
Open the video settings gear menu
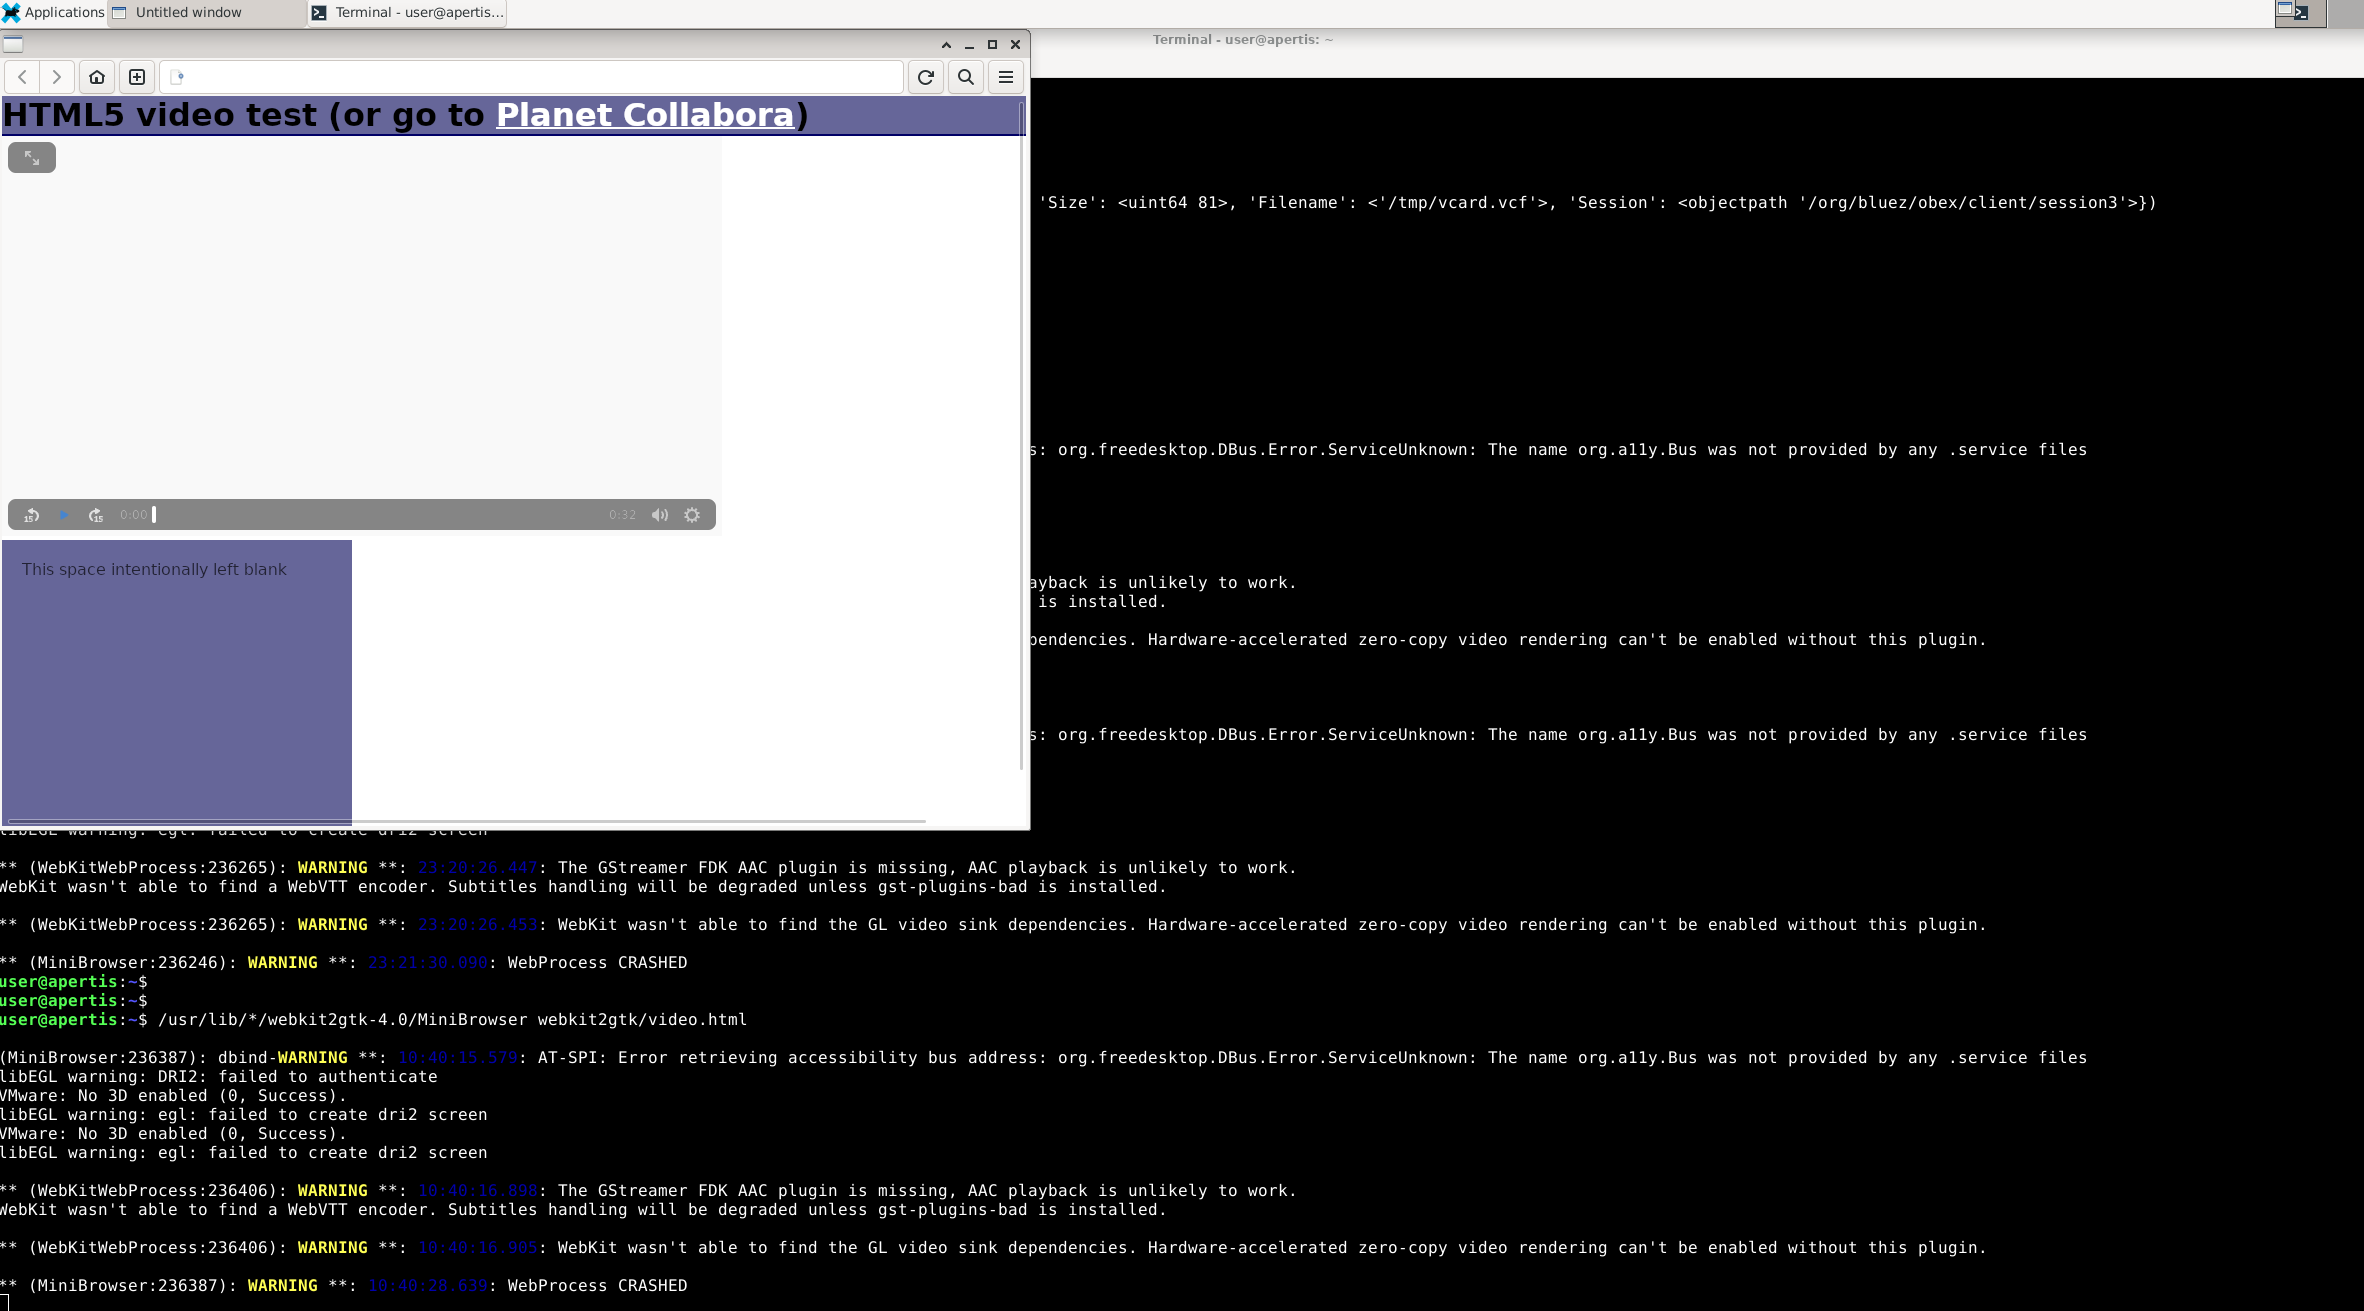click(692, 515)
